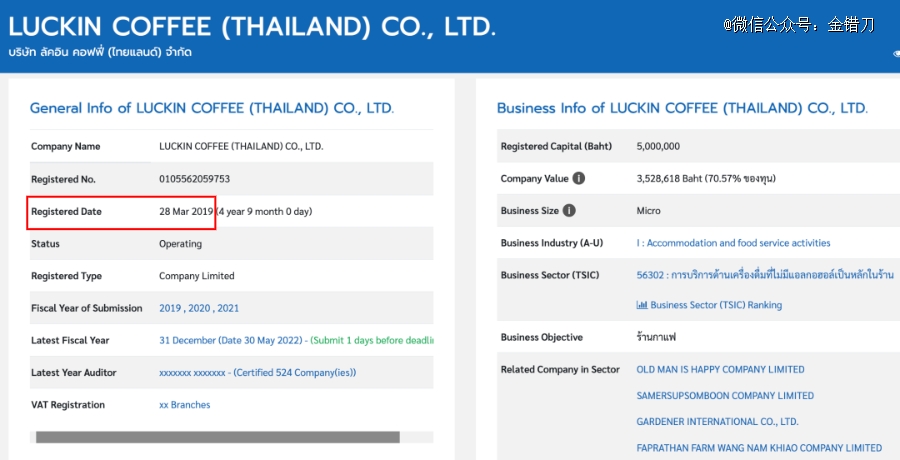This screenshot has height=460, width=900.
Task: Open GARDENER INTERNATIONAL CO., LTD. link
Action: [x=717, y=422]
